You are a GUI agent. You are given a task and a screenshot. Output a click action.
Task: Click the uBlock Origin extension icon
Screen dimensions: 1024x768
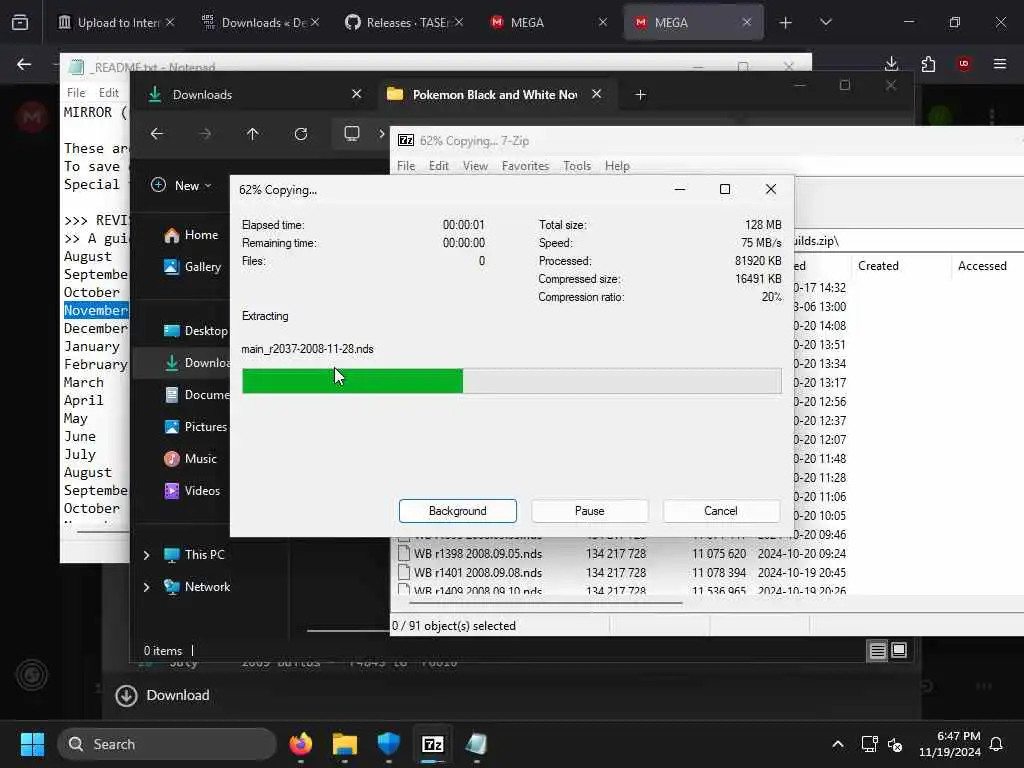pyautogui.click(x=964, y=64)
